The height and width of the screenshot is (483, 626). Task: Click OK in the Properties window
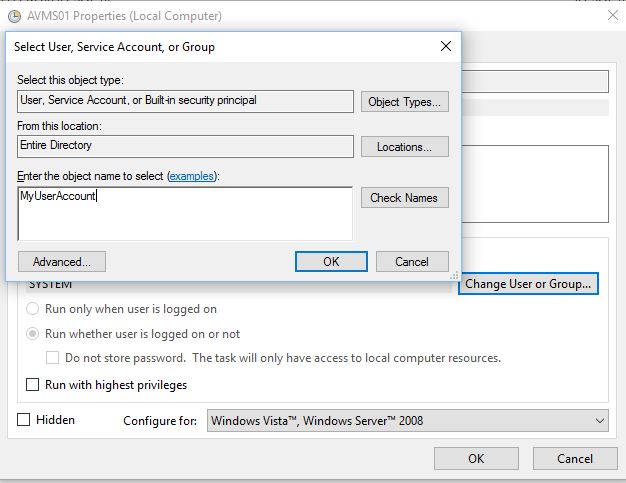coord(476,458)
